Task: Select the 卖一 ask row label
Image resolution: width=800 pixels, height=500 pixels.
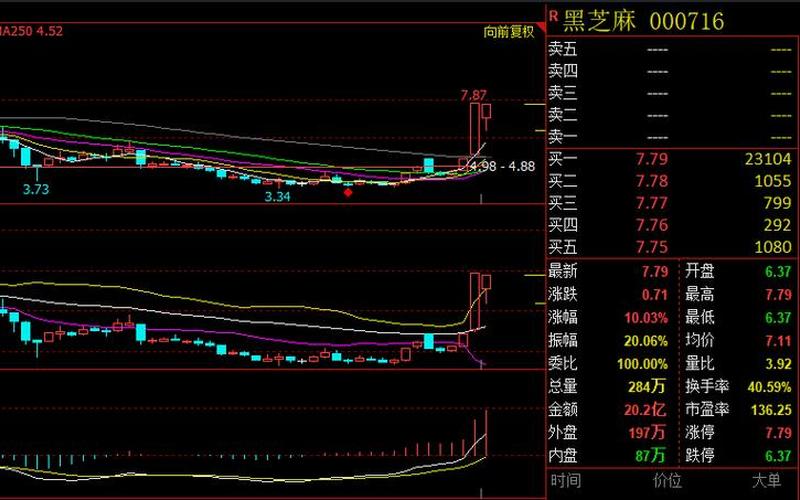Action: pos(563,137)
